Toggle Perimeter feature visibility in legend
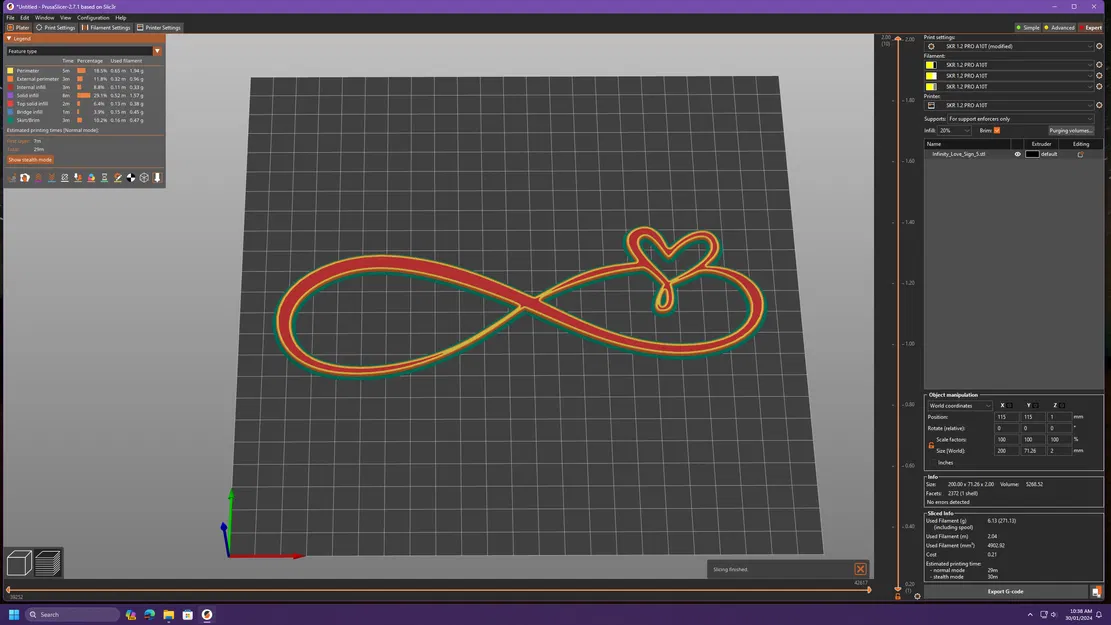The width and height of the screenshot is (1111, 625). (28, 71)
